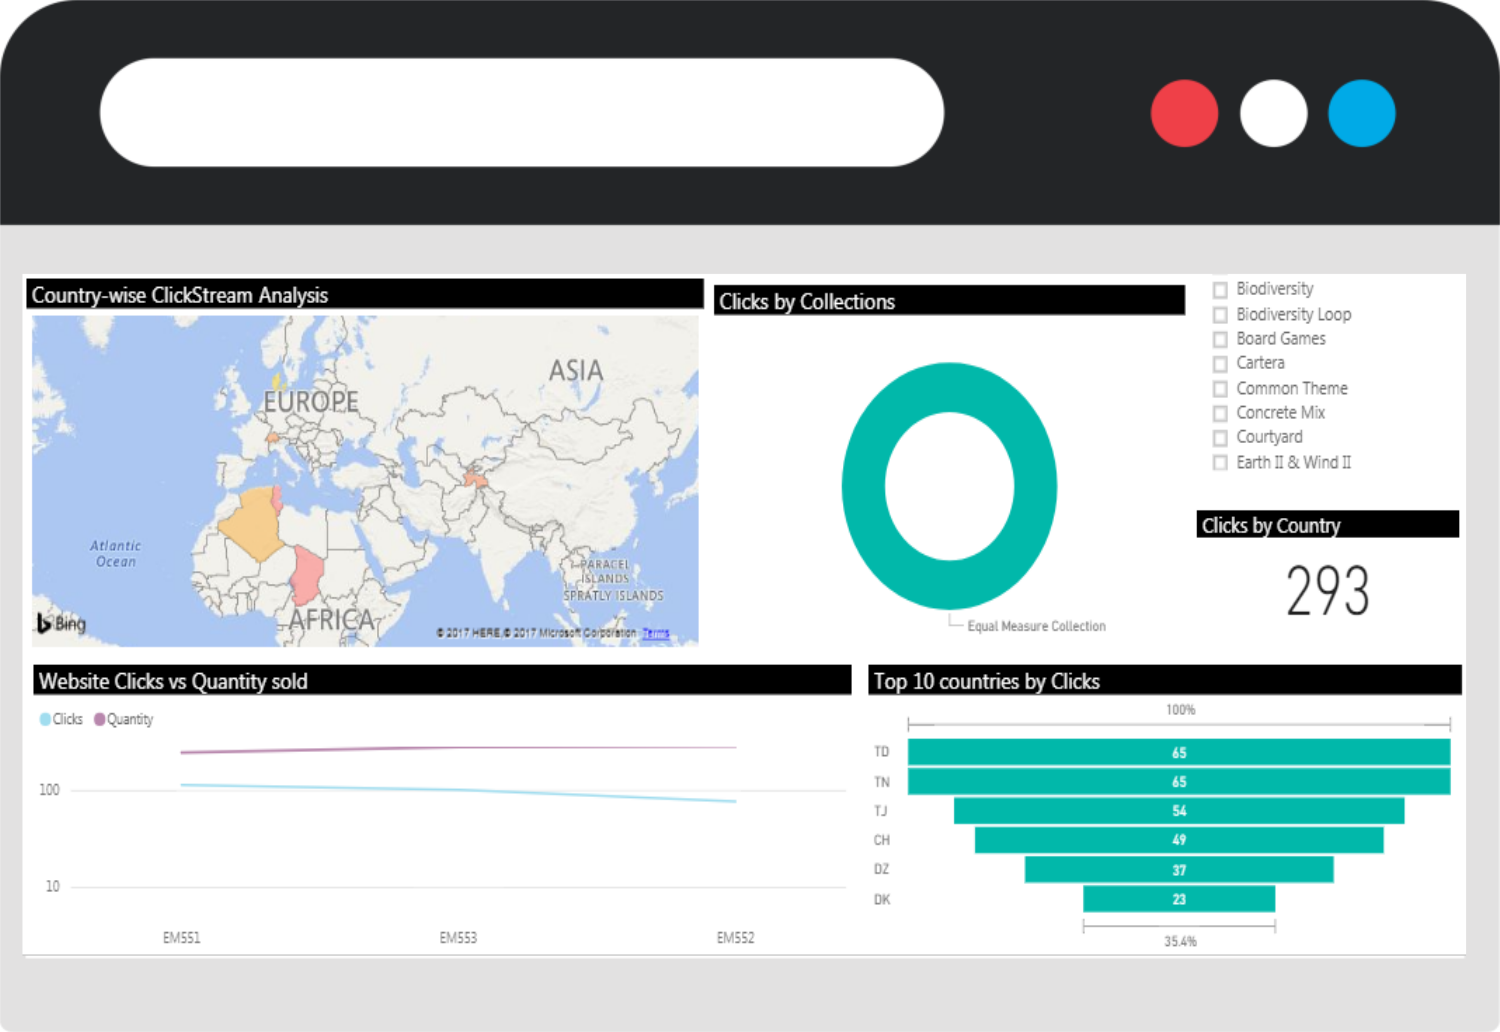
Task: Check the Earth II & Wind II option
Action: click(1220, 463)
